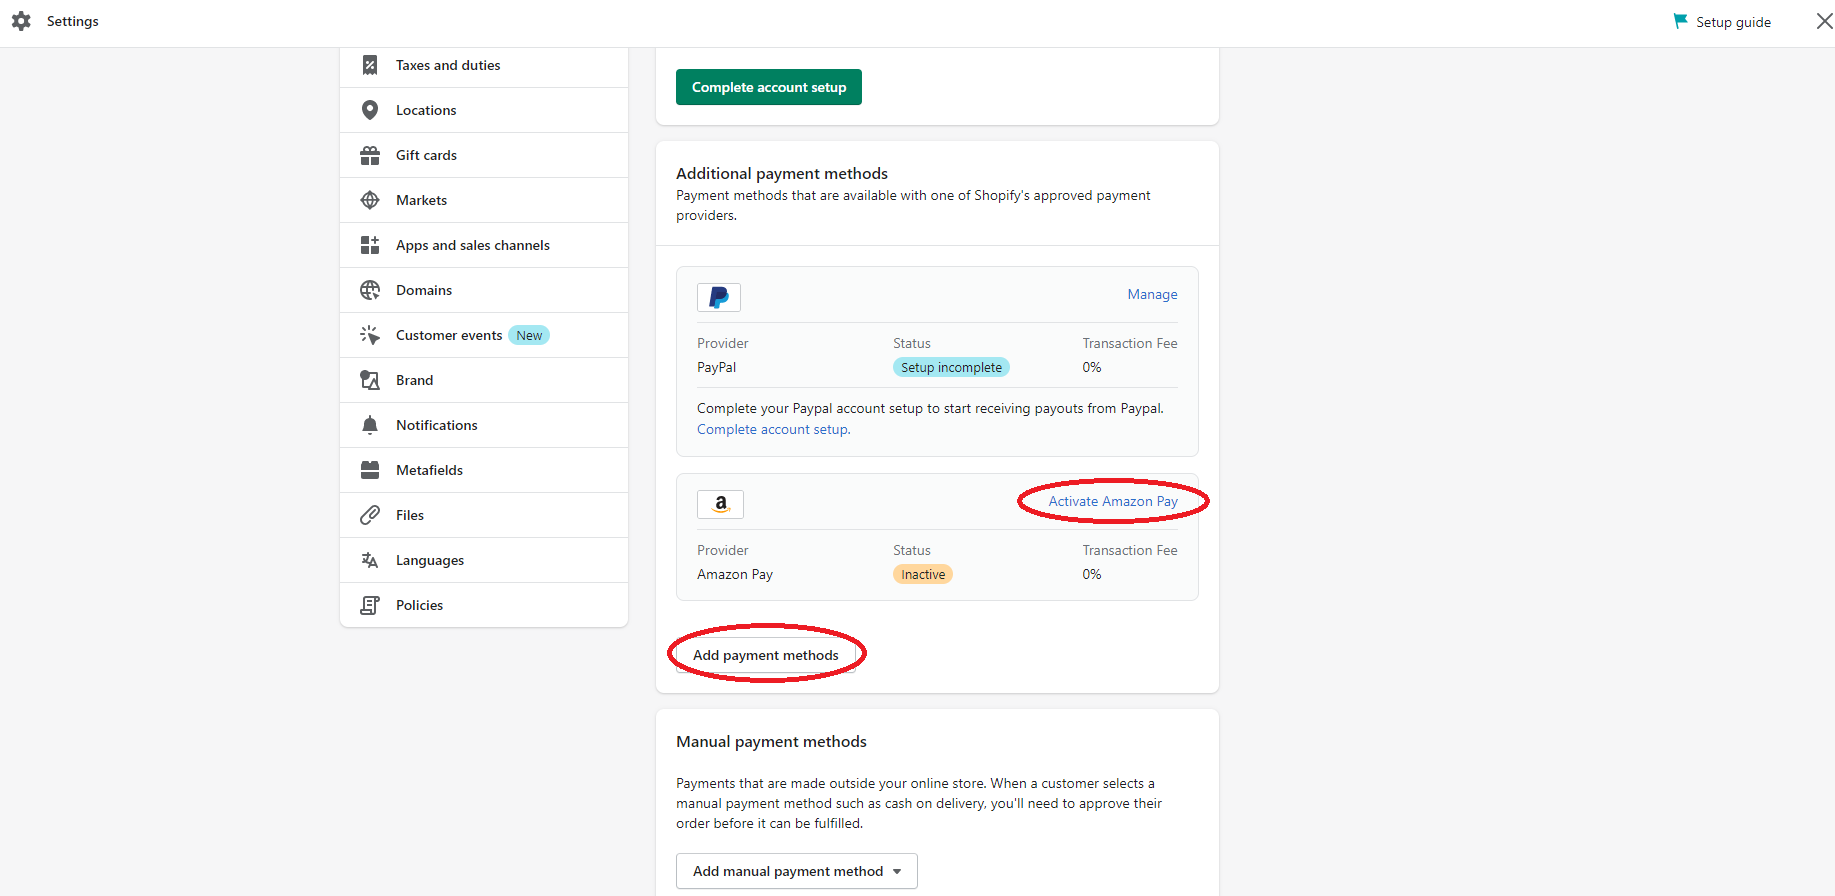Click the Setup guide flag icon

click(x=1680, y=21)
